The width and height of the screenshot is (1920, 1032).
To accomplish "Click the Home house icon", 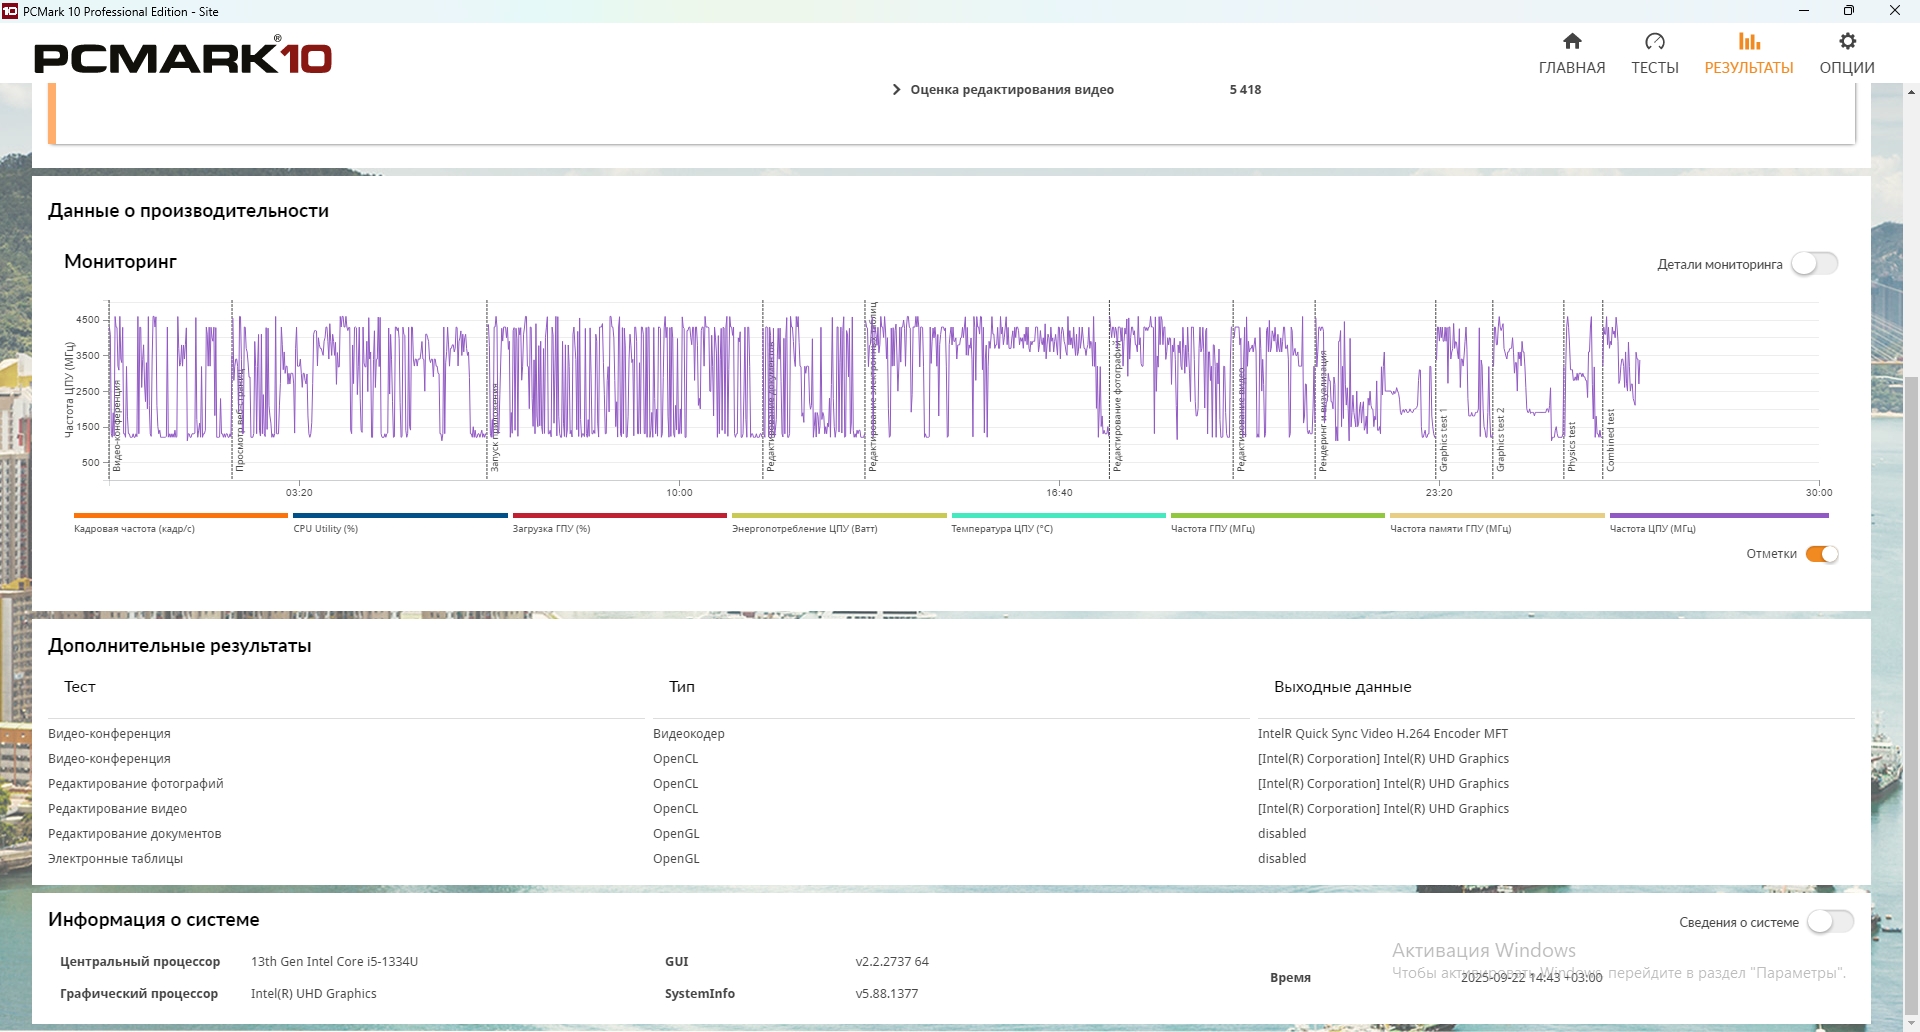I will tap(1572, 41).
